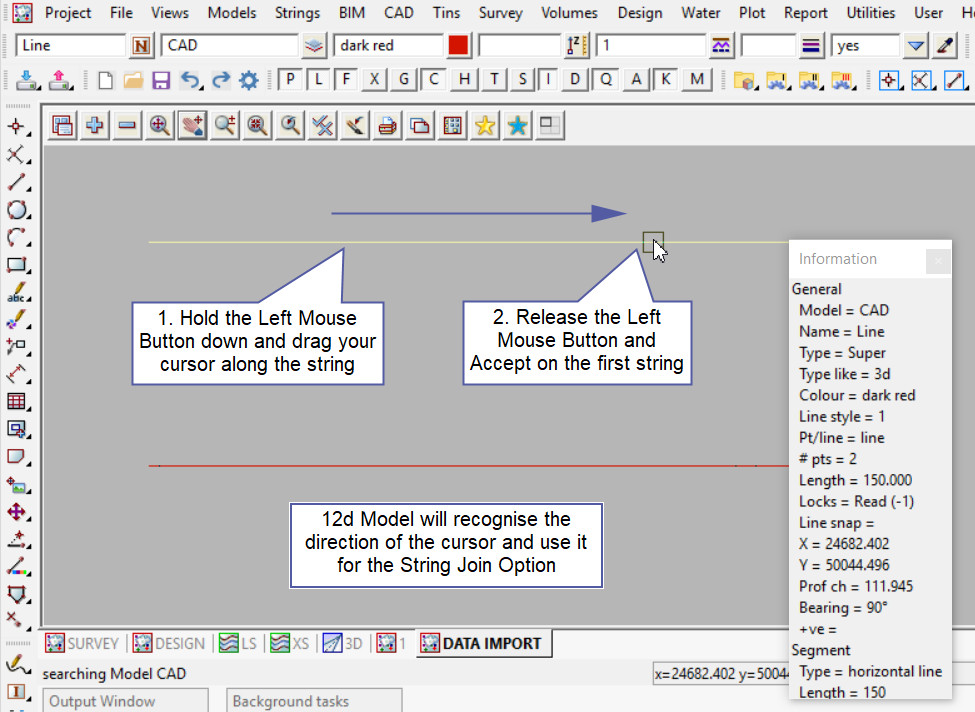Select the circle creation tool
The image size is (975, 712).
[16, 210]
